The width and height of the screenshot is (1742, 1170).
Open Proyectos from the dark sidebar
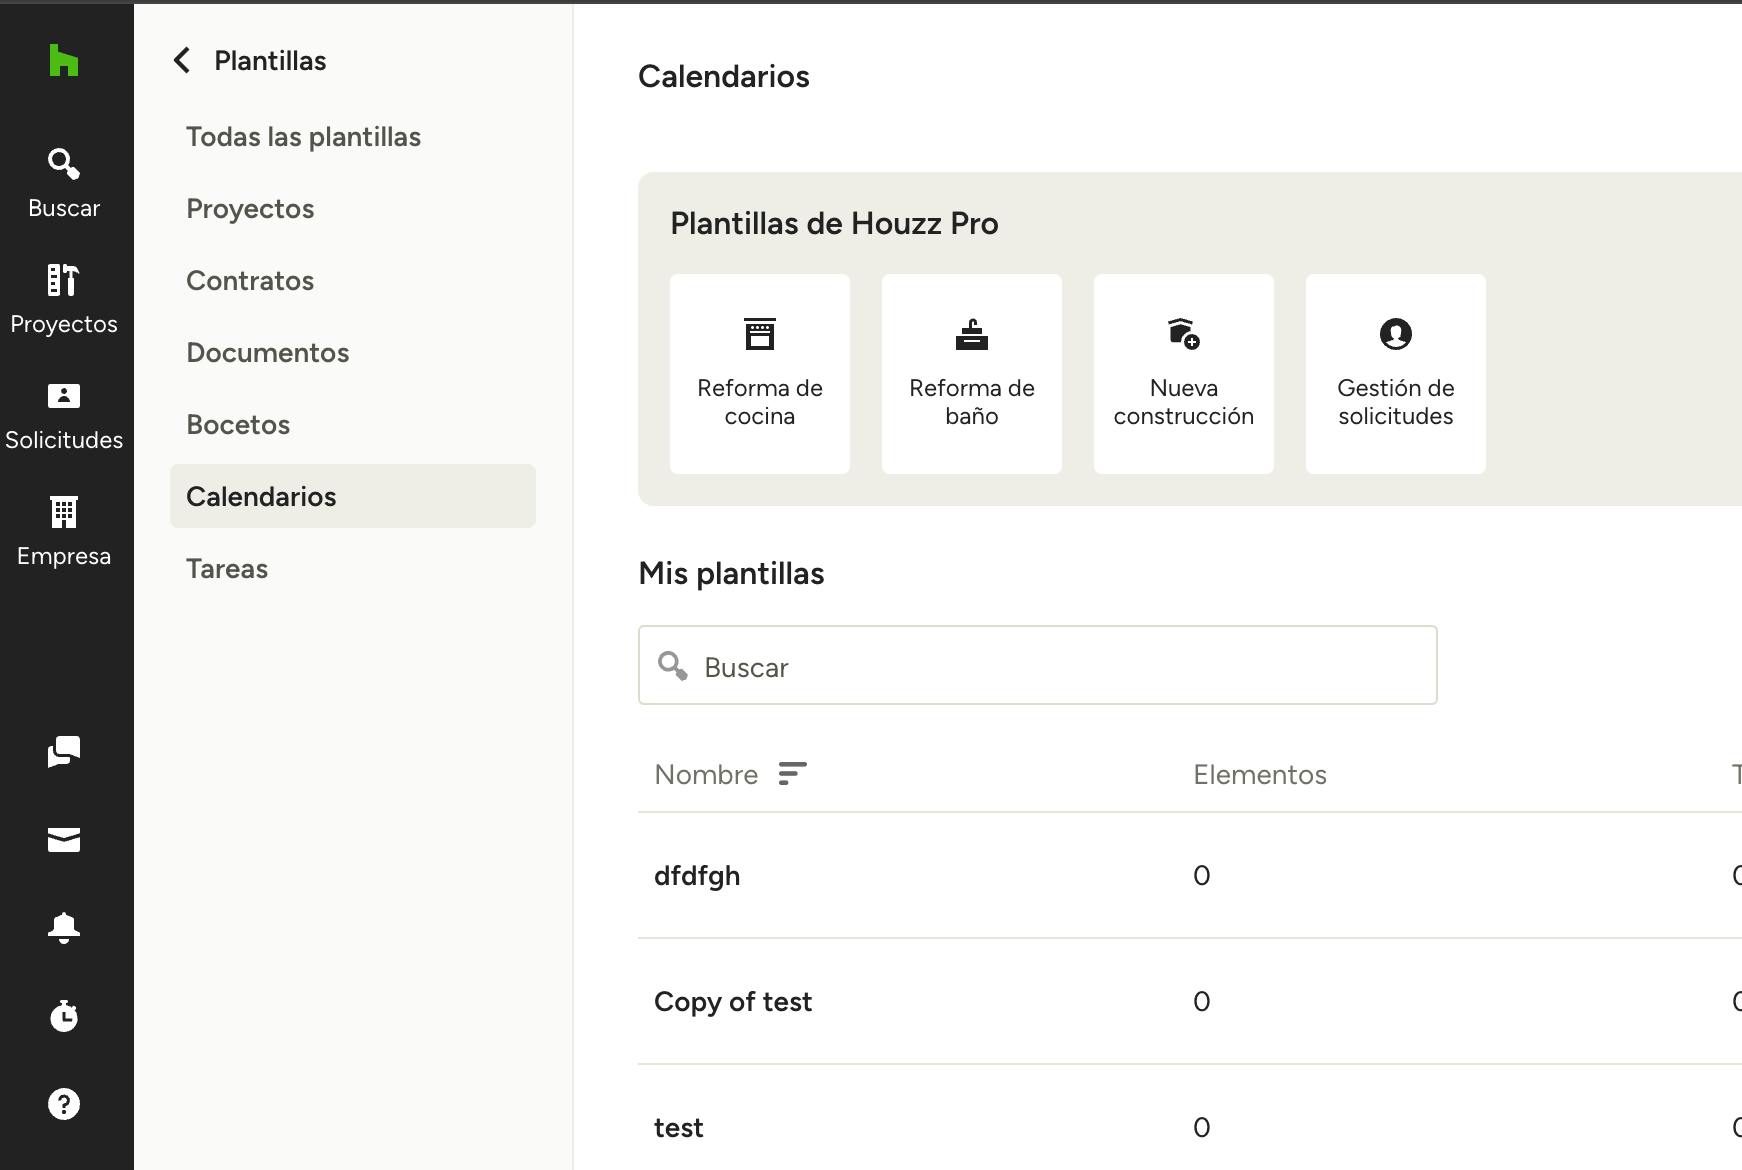coord(64,299)
